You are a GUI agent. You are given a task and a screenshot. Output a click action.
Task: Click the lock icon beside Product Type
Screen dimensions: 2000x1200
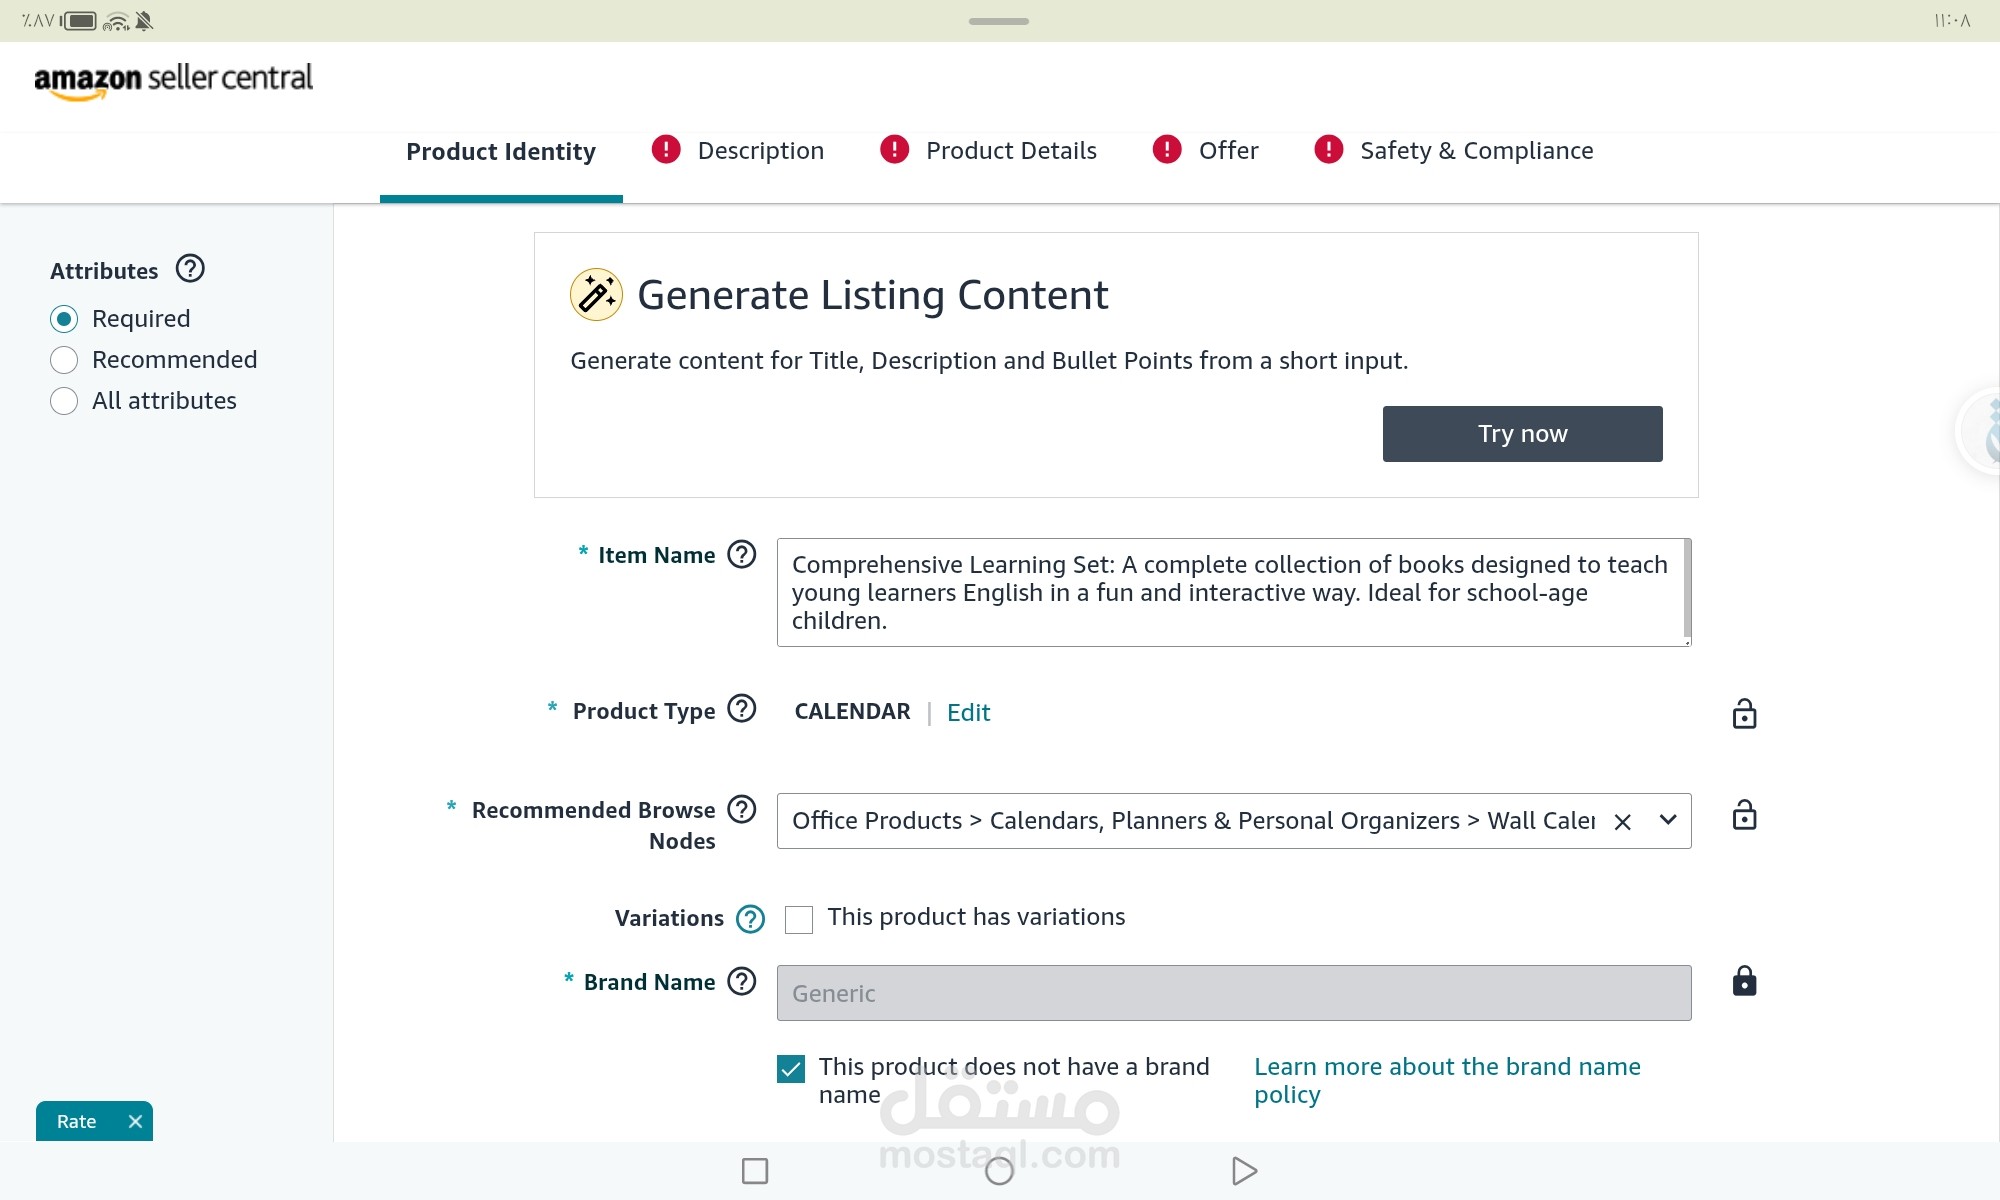click(x=1744, y=714)
